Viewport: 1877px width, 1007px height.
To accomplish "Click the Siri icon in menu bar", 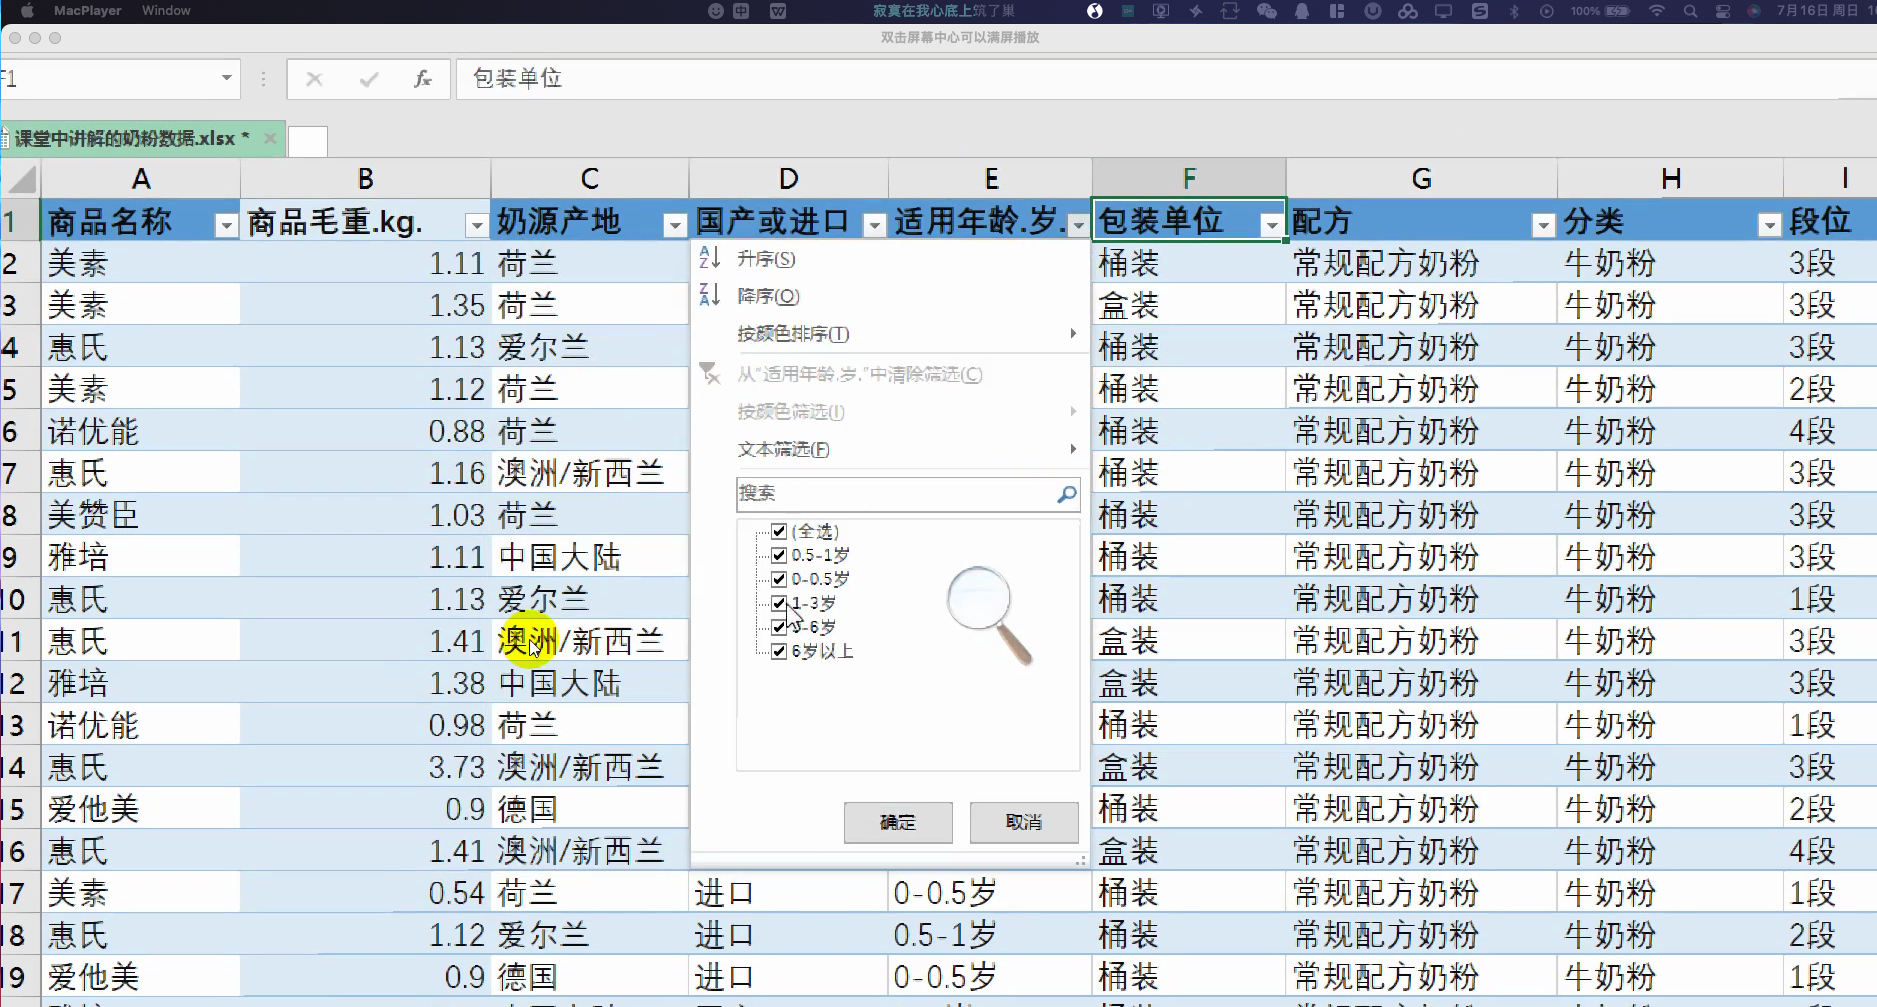I will 1754,11.
